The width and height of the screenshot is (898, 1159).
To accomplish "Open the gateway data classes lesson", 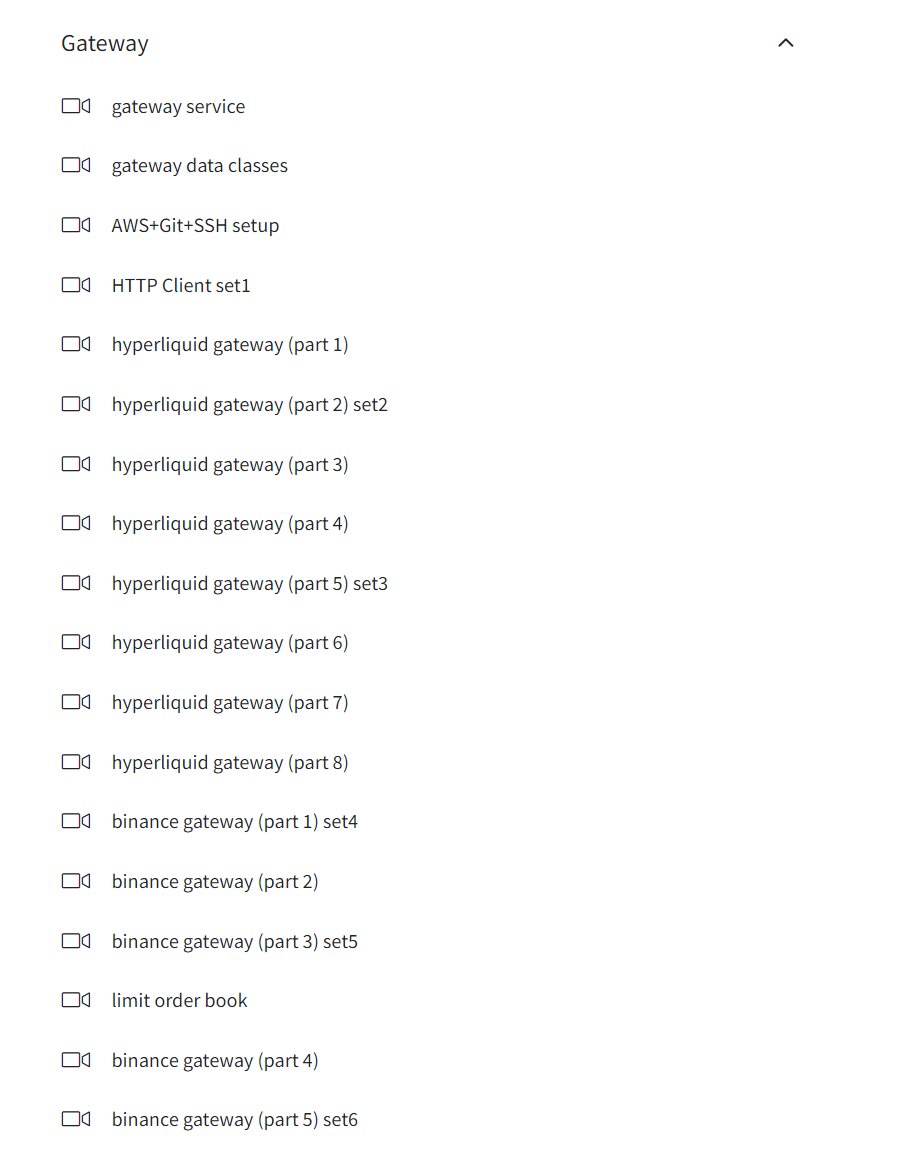I will click(x=200, y=166).
